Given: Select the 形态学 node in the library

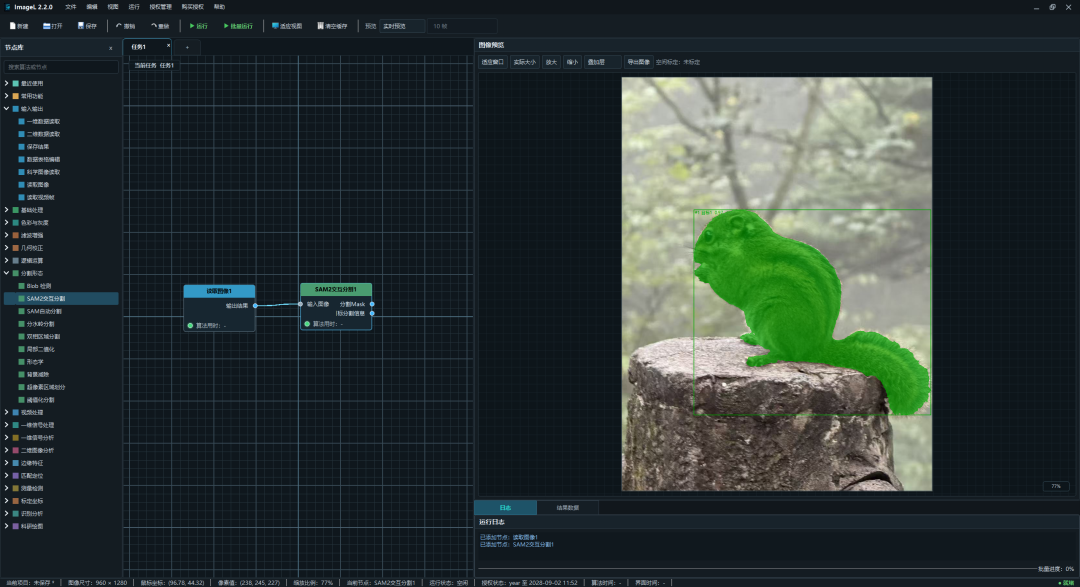Looking at the screenshot, I should (x=61, y=362).
